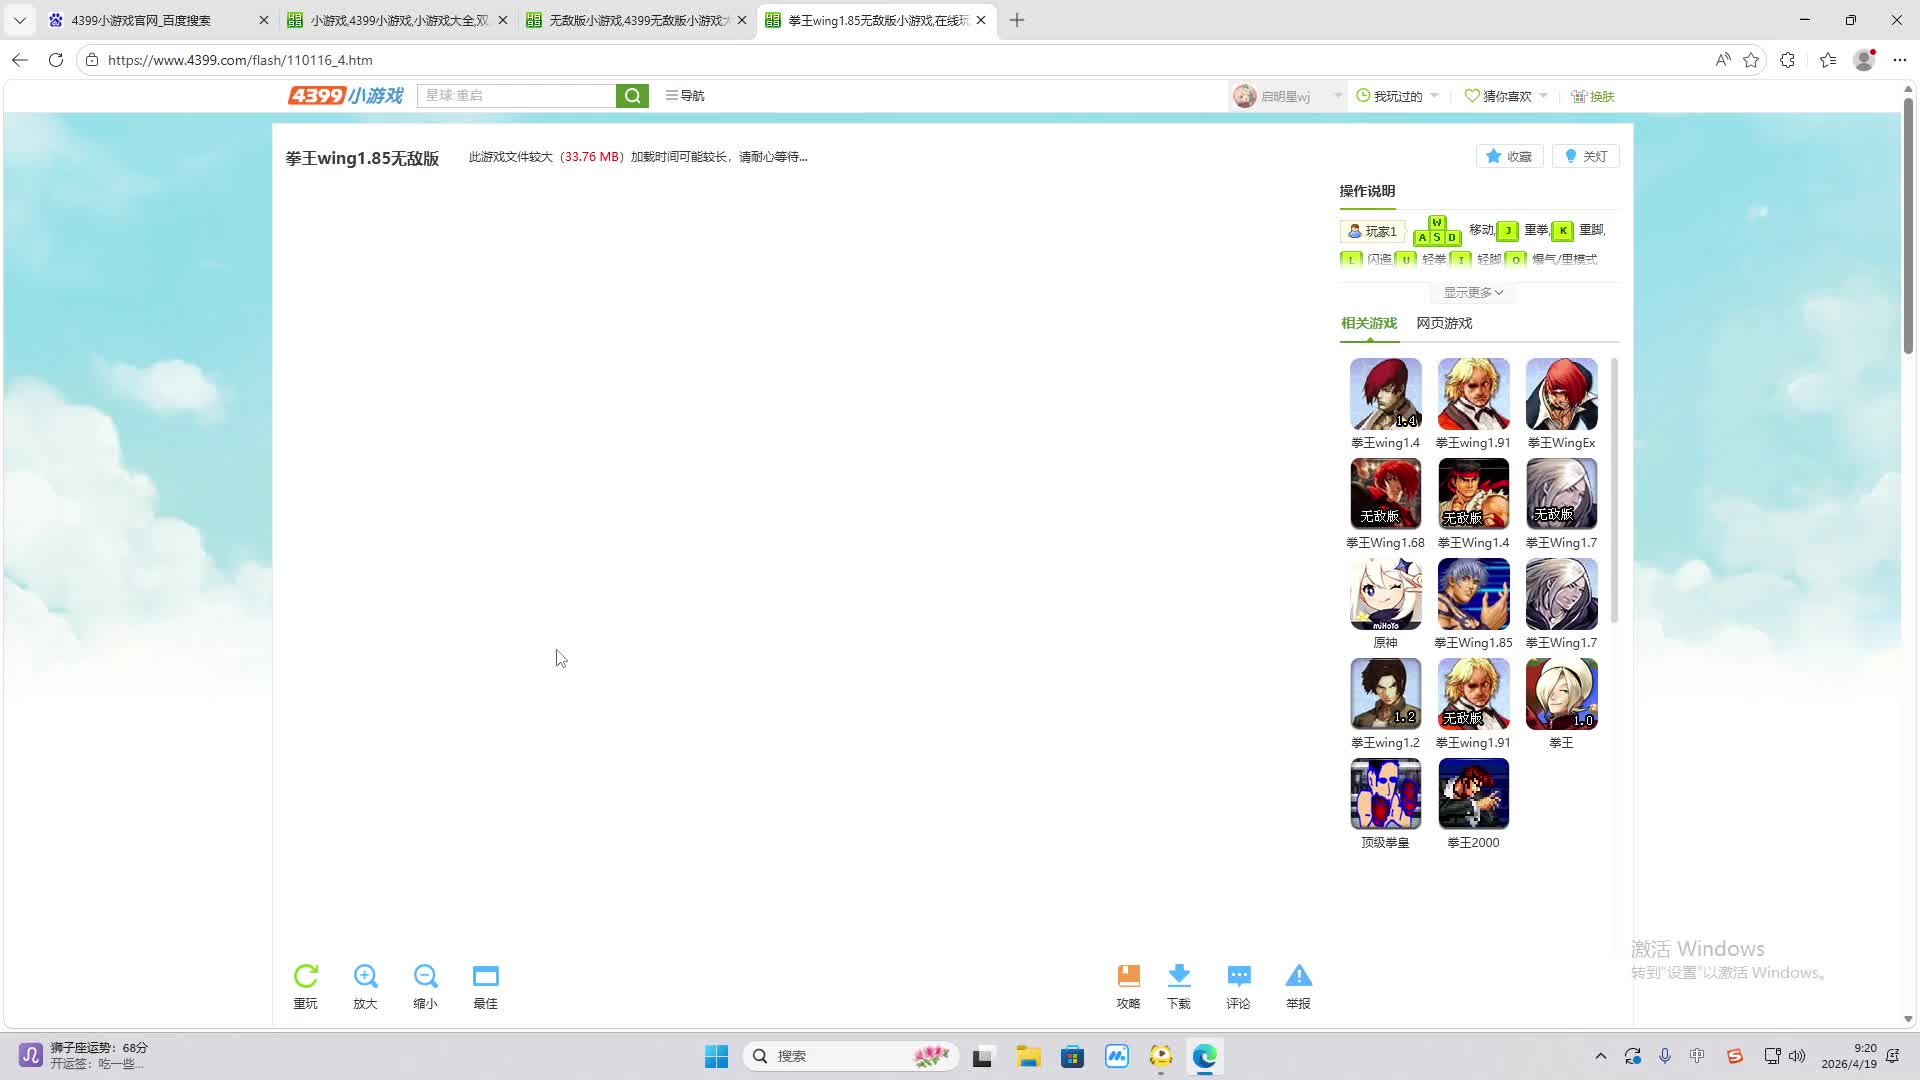Screen dimensions: 1920x1080
Task: Switch to the 网页游戏 tab
Action: [x=1444, y=323]
